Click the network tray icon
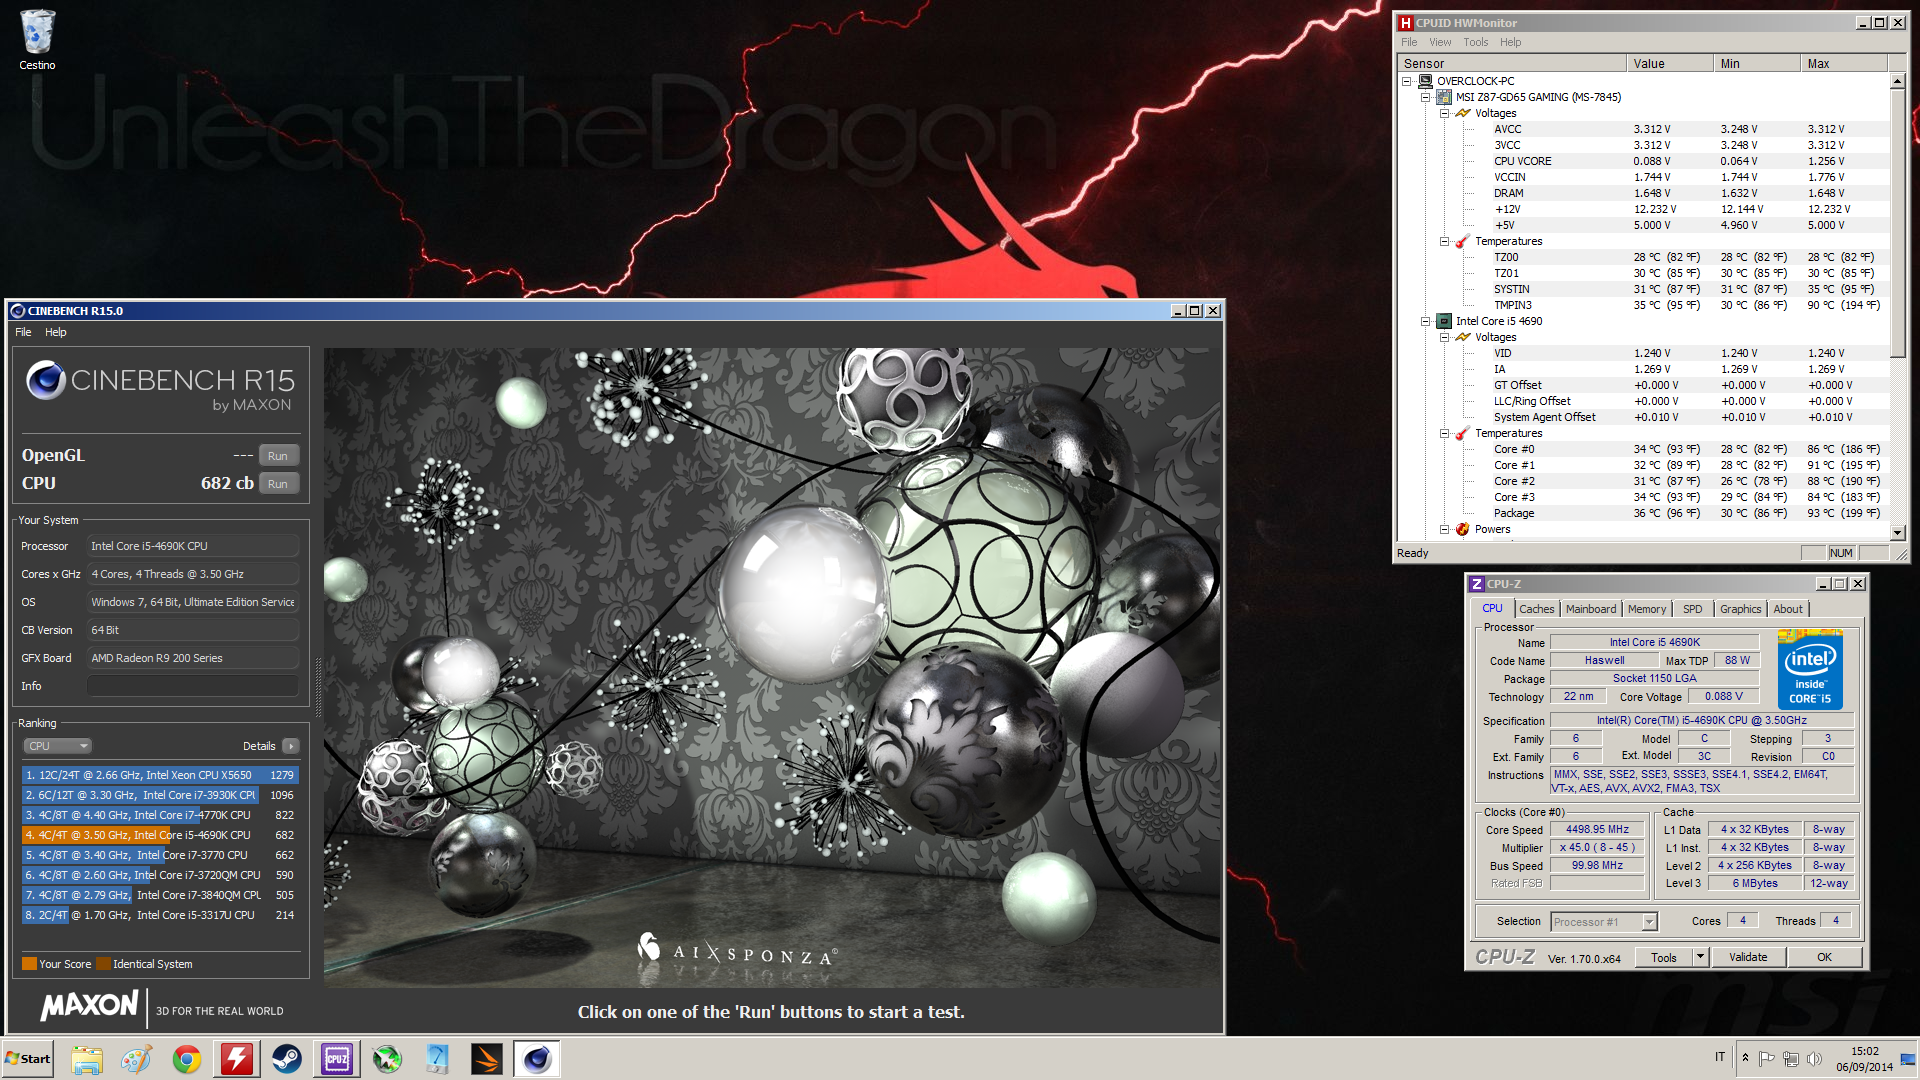 [1791, 1058]
